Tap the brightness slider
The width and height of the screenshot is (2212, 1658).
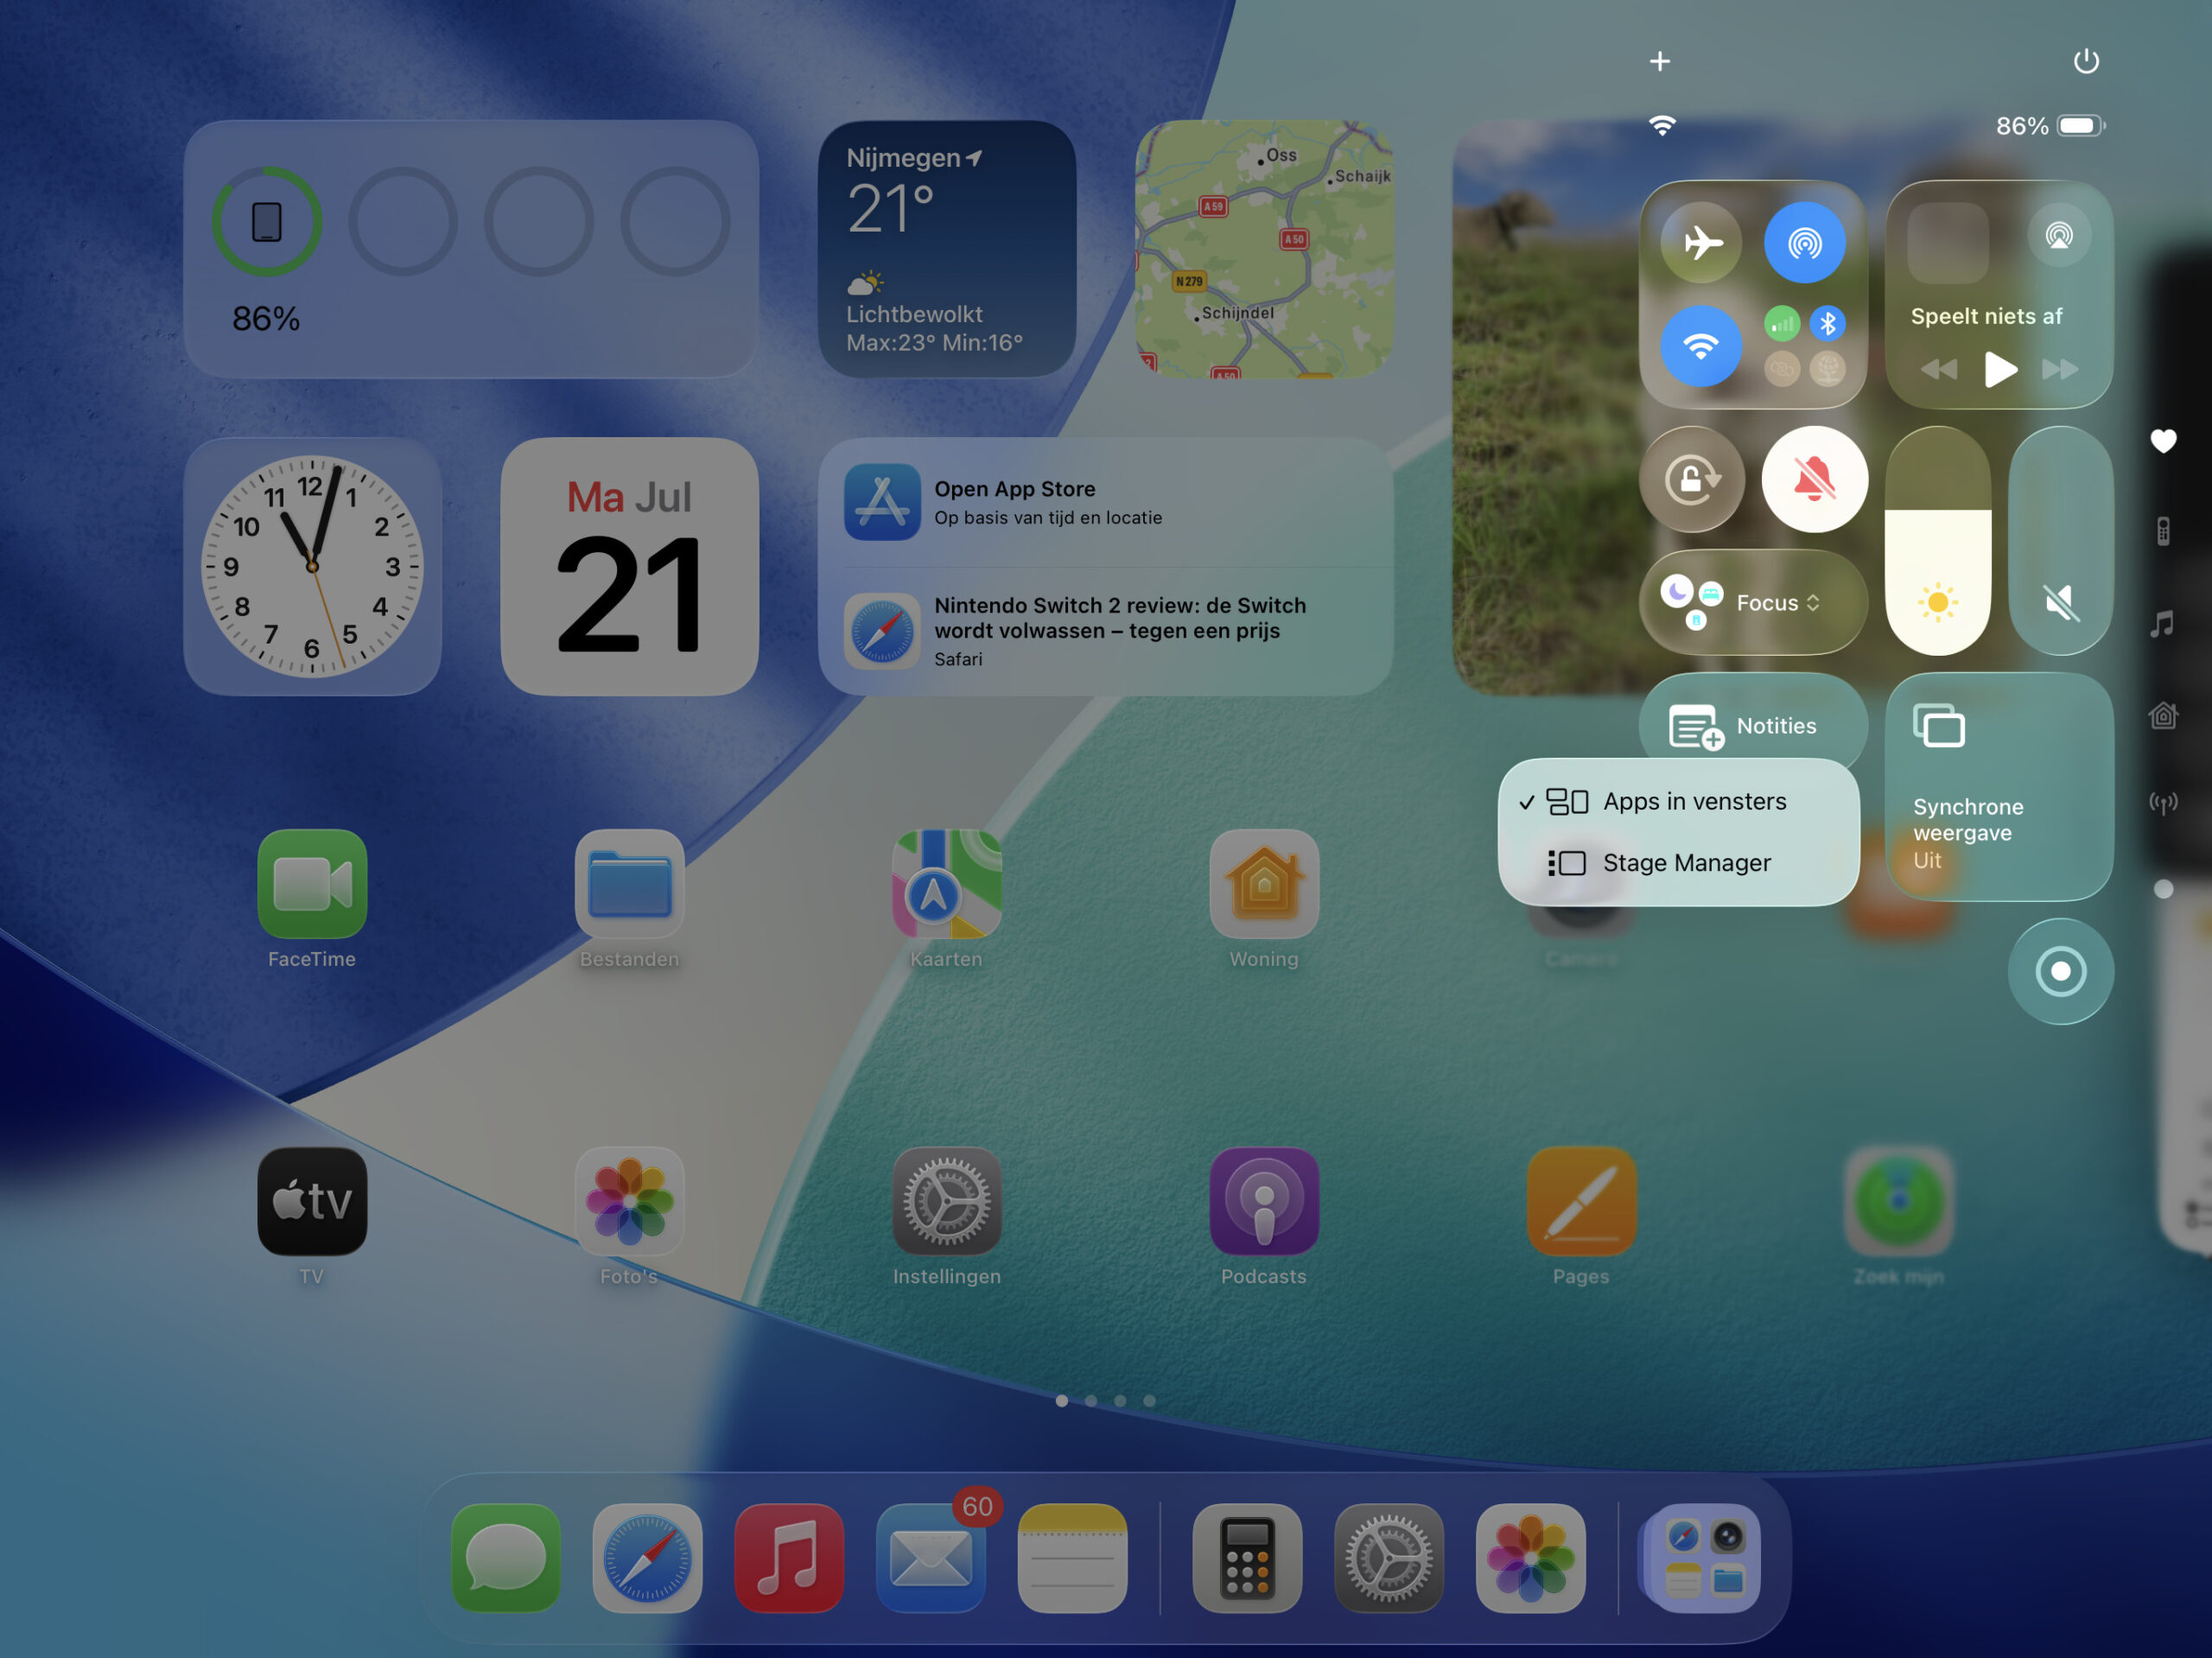click(1937, 541)
